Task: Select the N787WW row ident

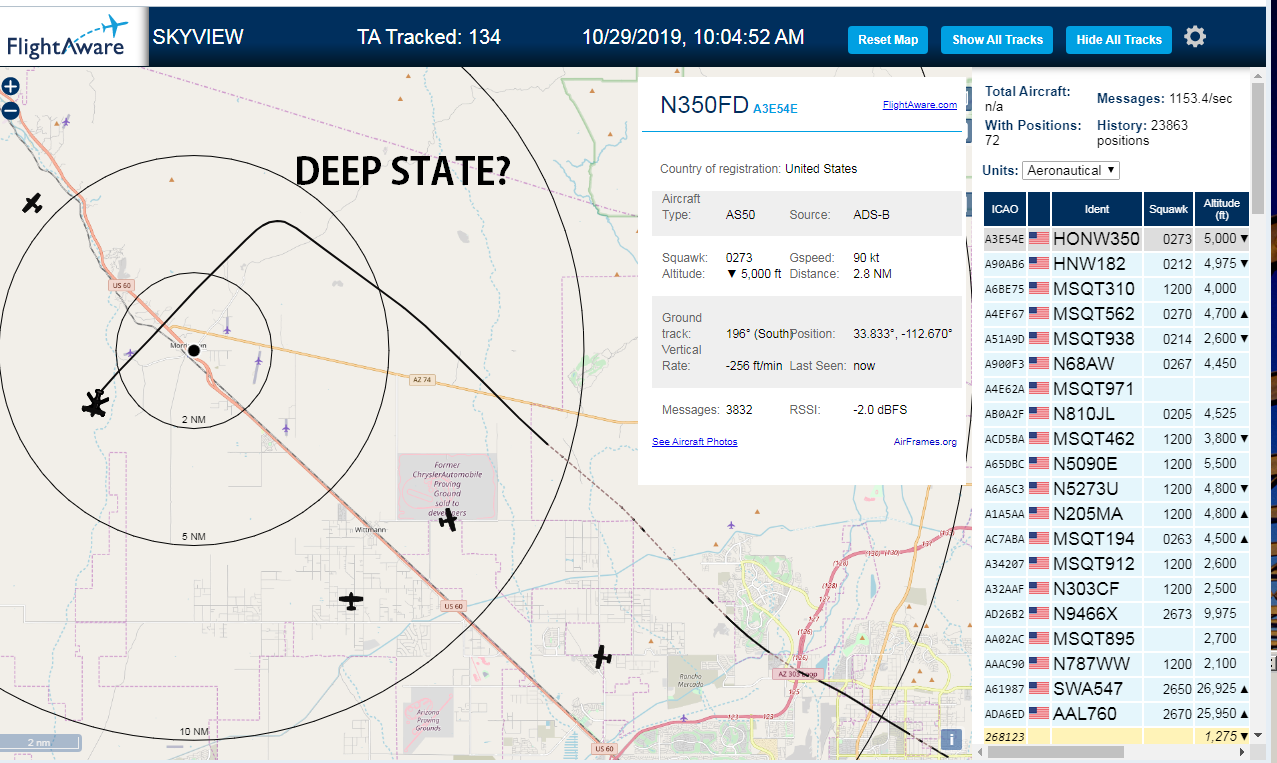Action: click(x=1096, y=664)
